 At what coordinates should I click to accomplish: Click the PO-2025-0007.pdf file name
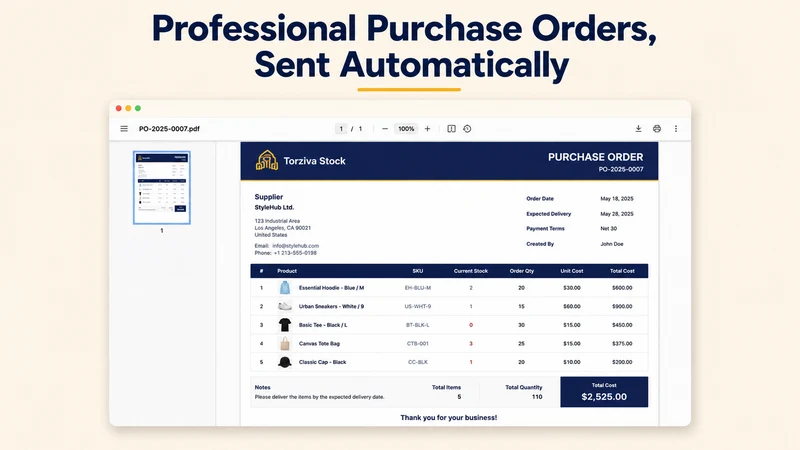[169, 129]
